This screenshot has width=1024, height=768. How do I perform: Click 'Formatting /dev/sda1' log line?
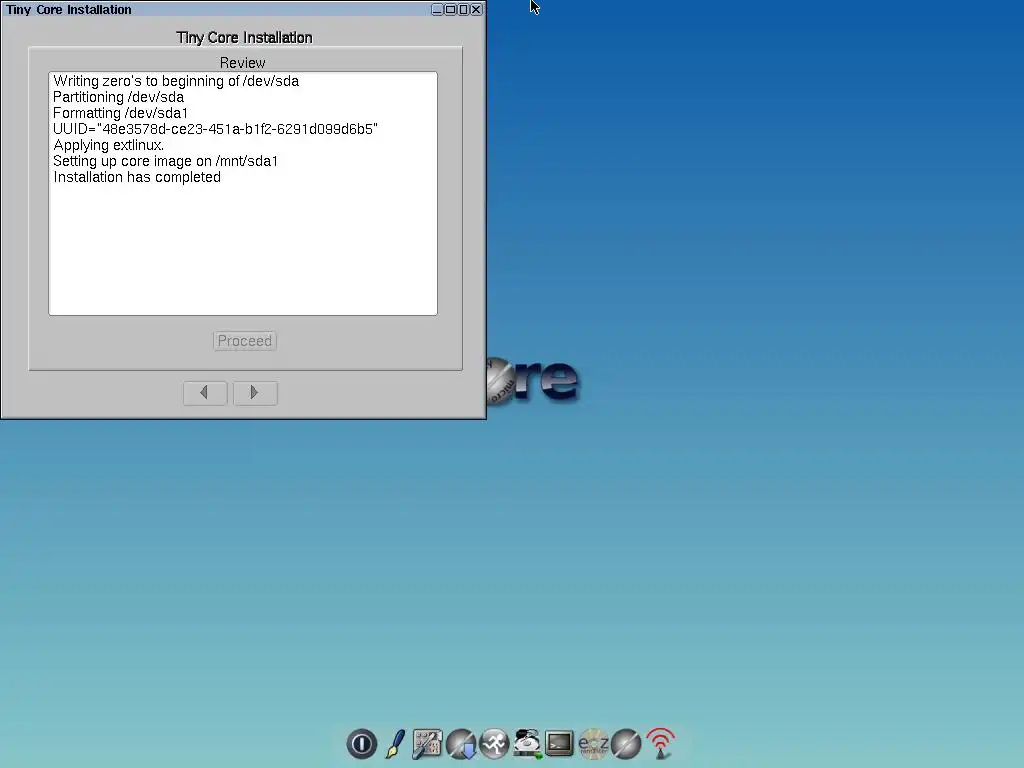tap(120, 113)
